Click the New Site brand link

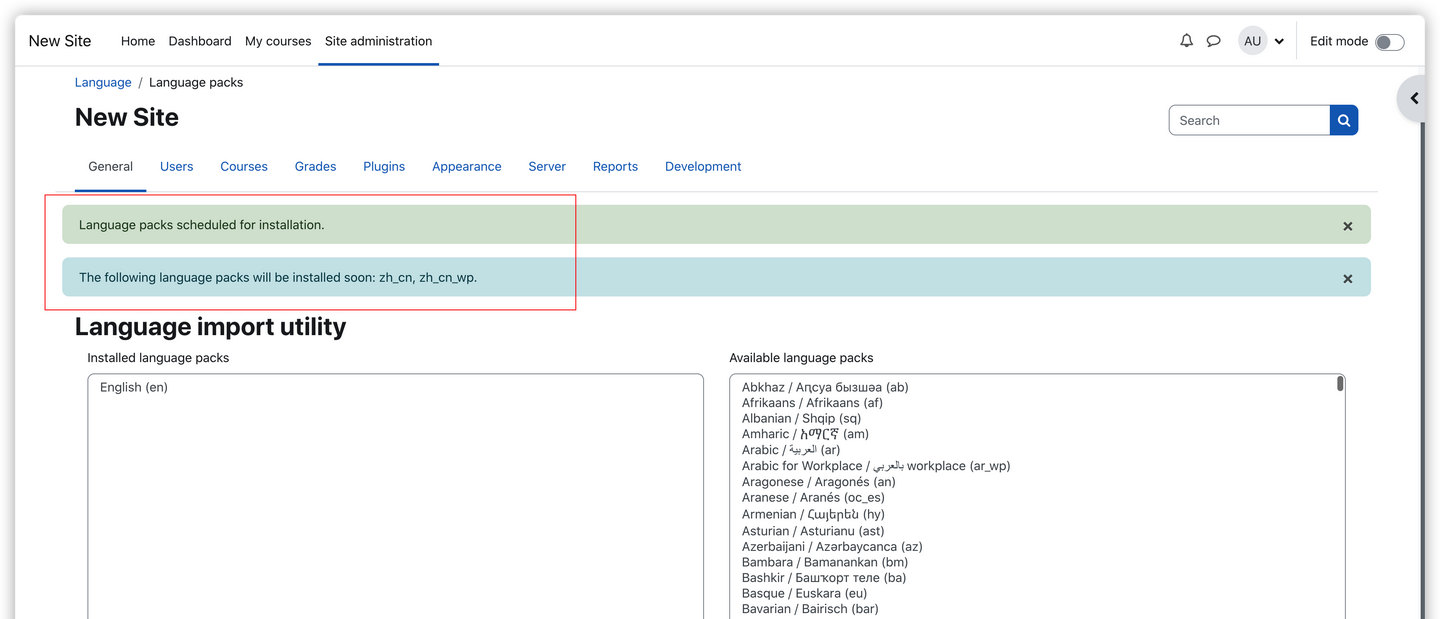click(x=60, y=41)
